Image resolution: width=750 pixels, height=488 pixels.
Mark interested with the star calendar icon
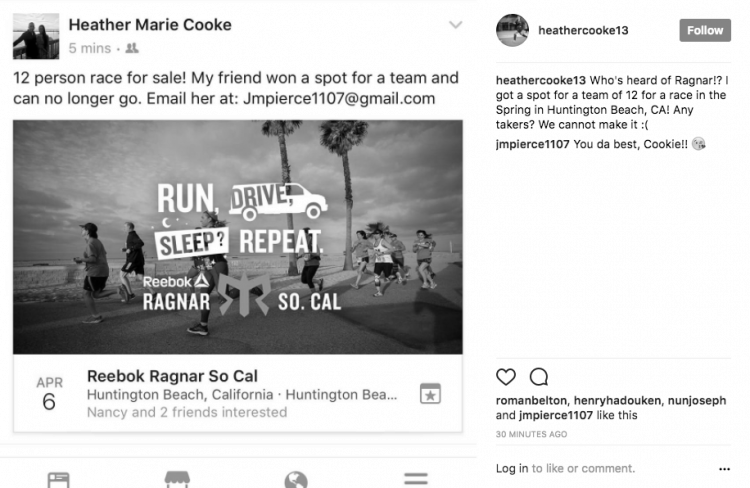(430, 393)
